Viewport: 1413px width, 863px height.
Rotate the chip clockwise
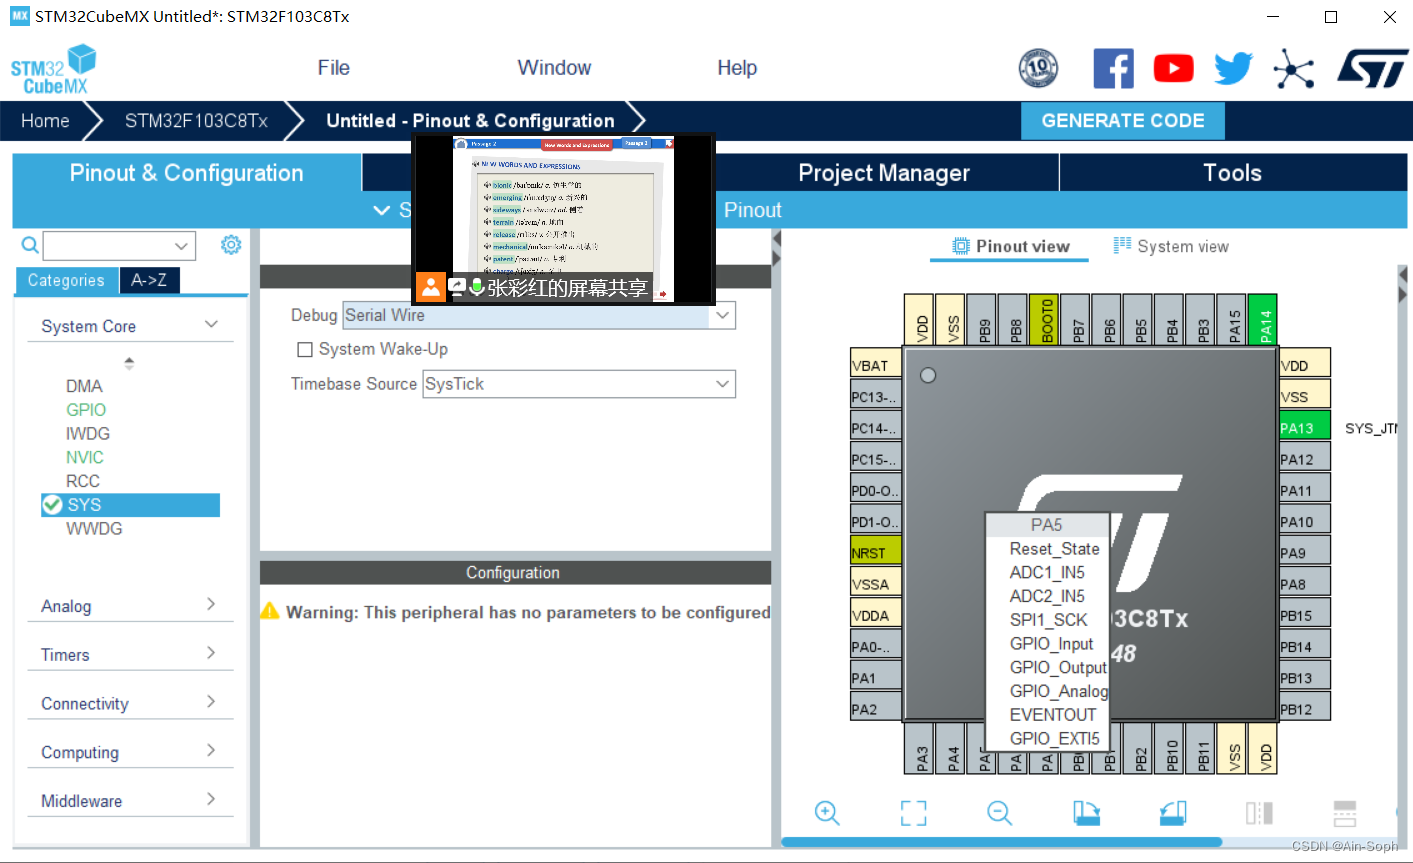[x=1086, y=813]
